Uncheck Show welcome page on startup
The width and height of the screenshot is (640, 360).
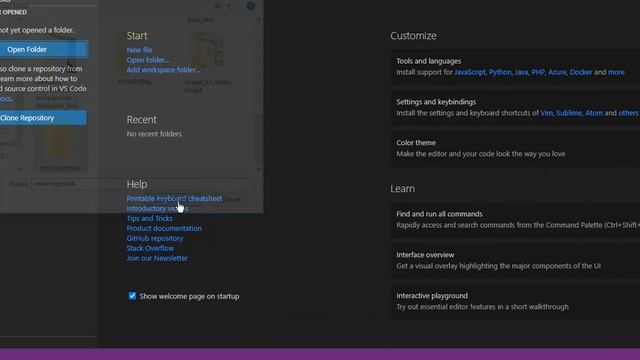[x=132, y=296]
